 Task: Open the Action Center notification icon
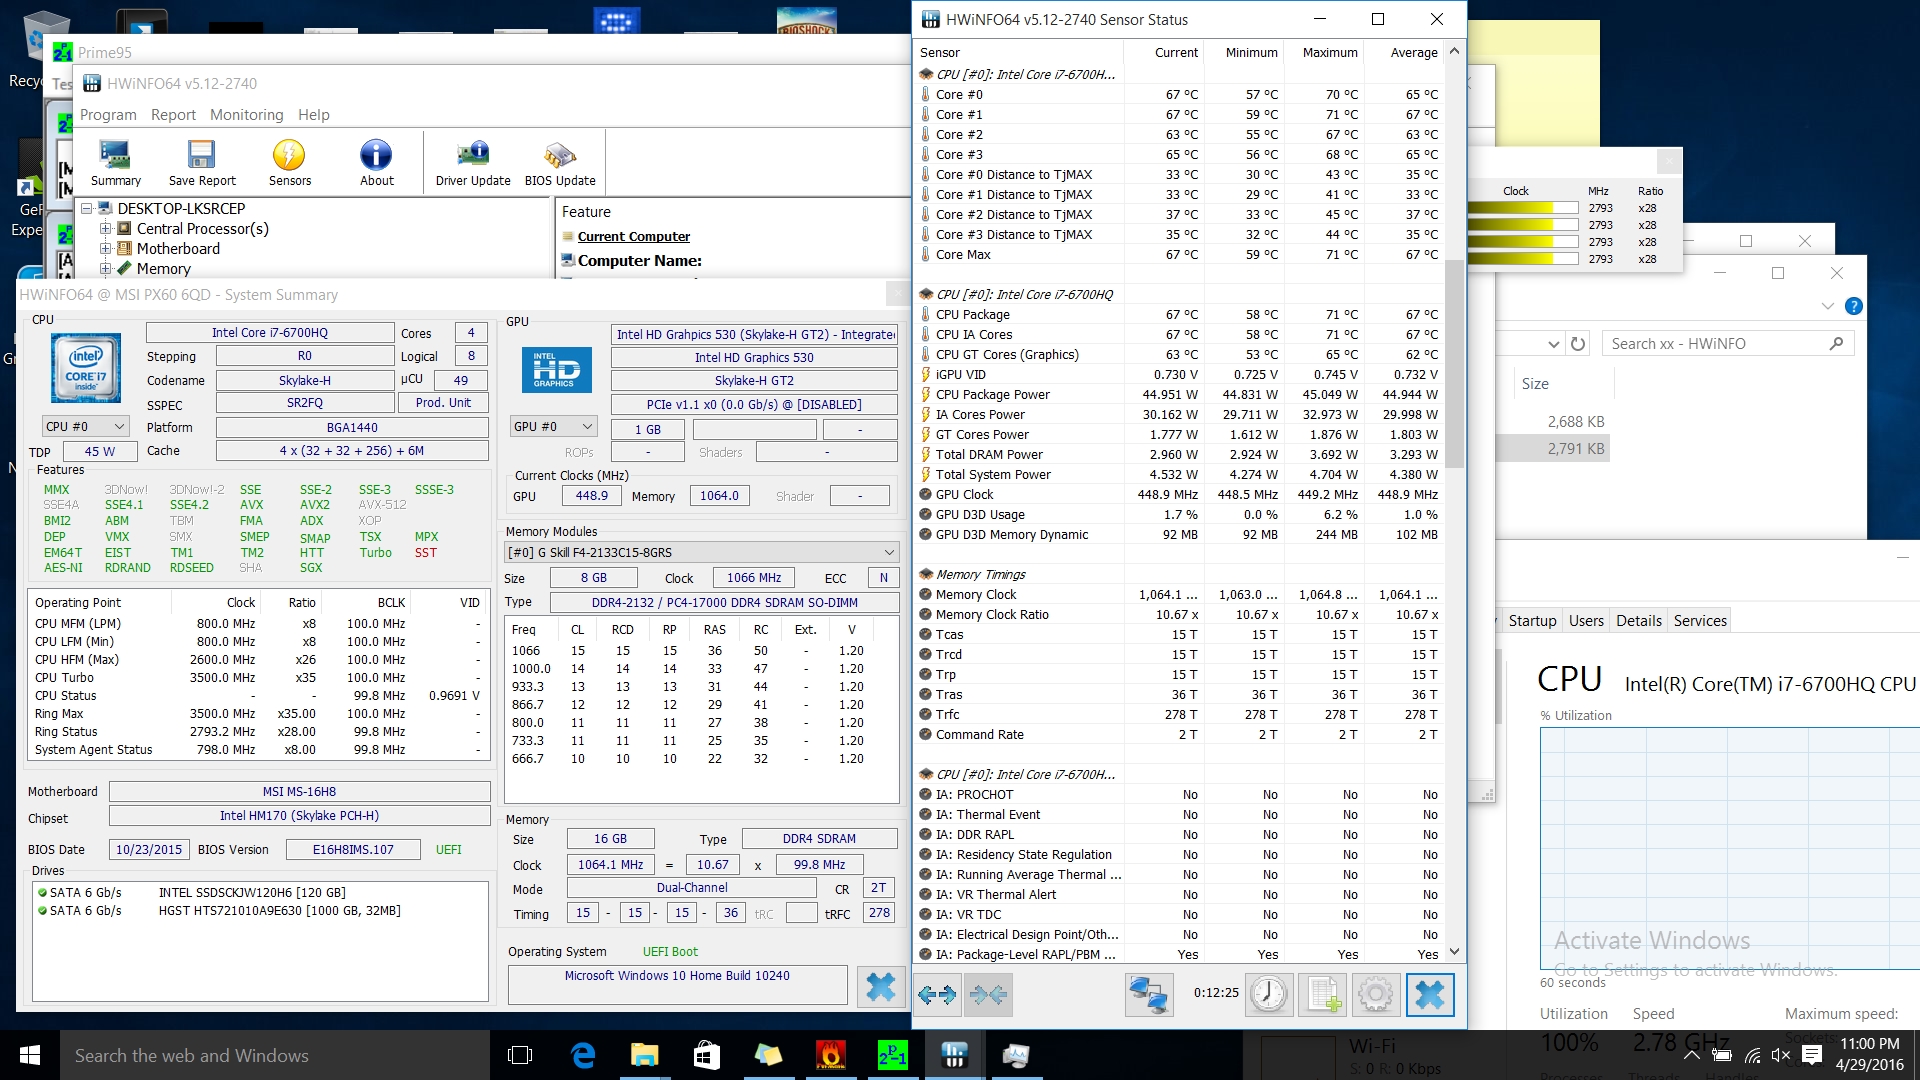coord(1812,1055)
